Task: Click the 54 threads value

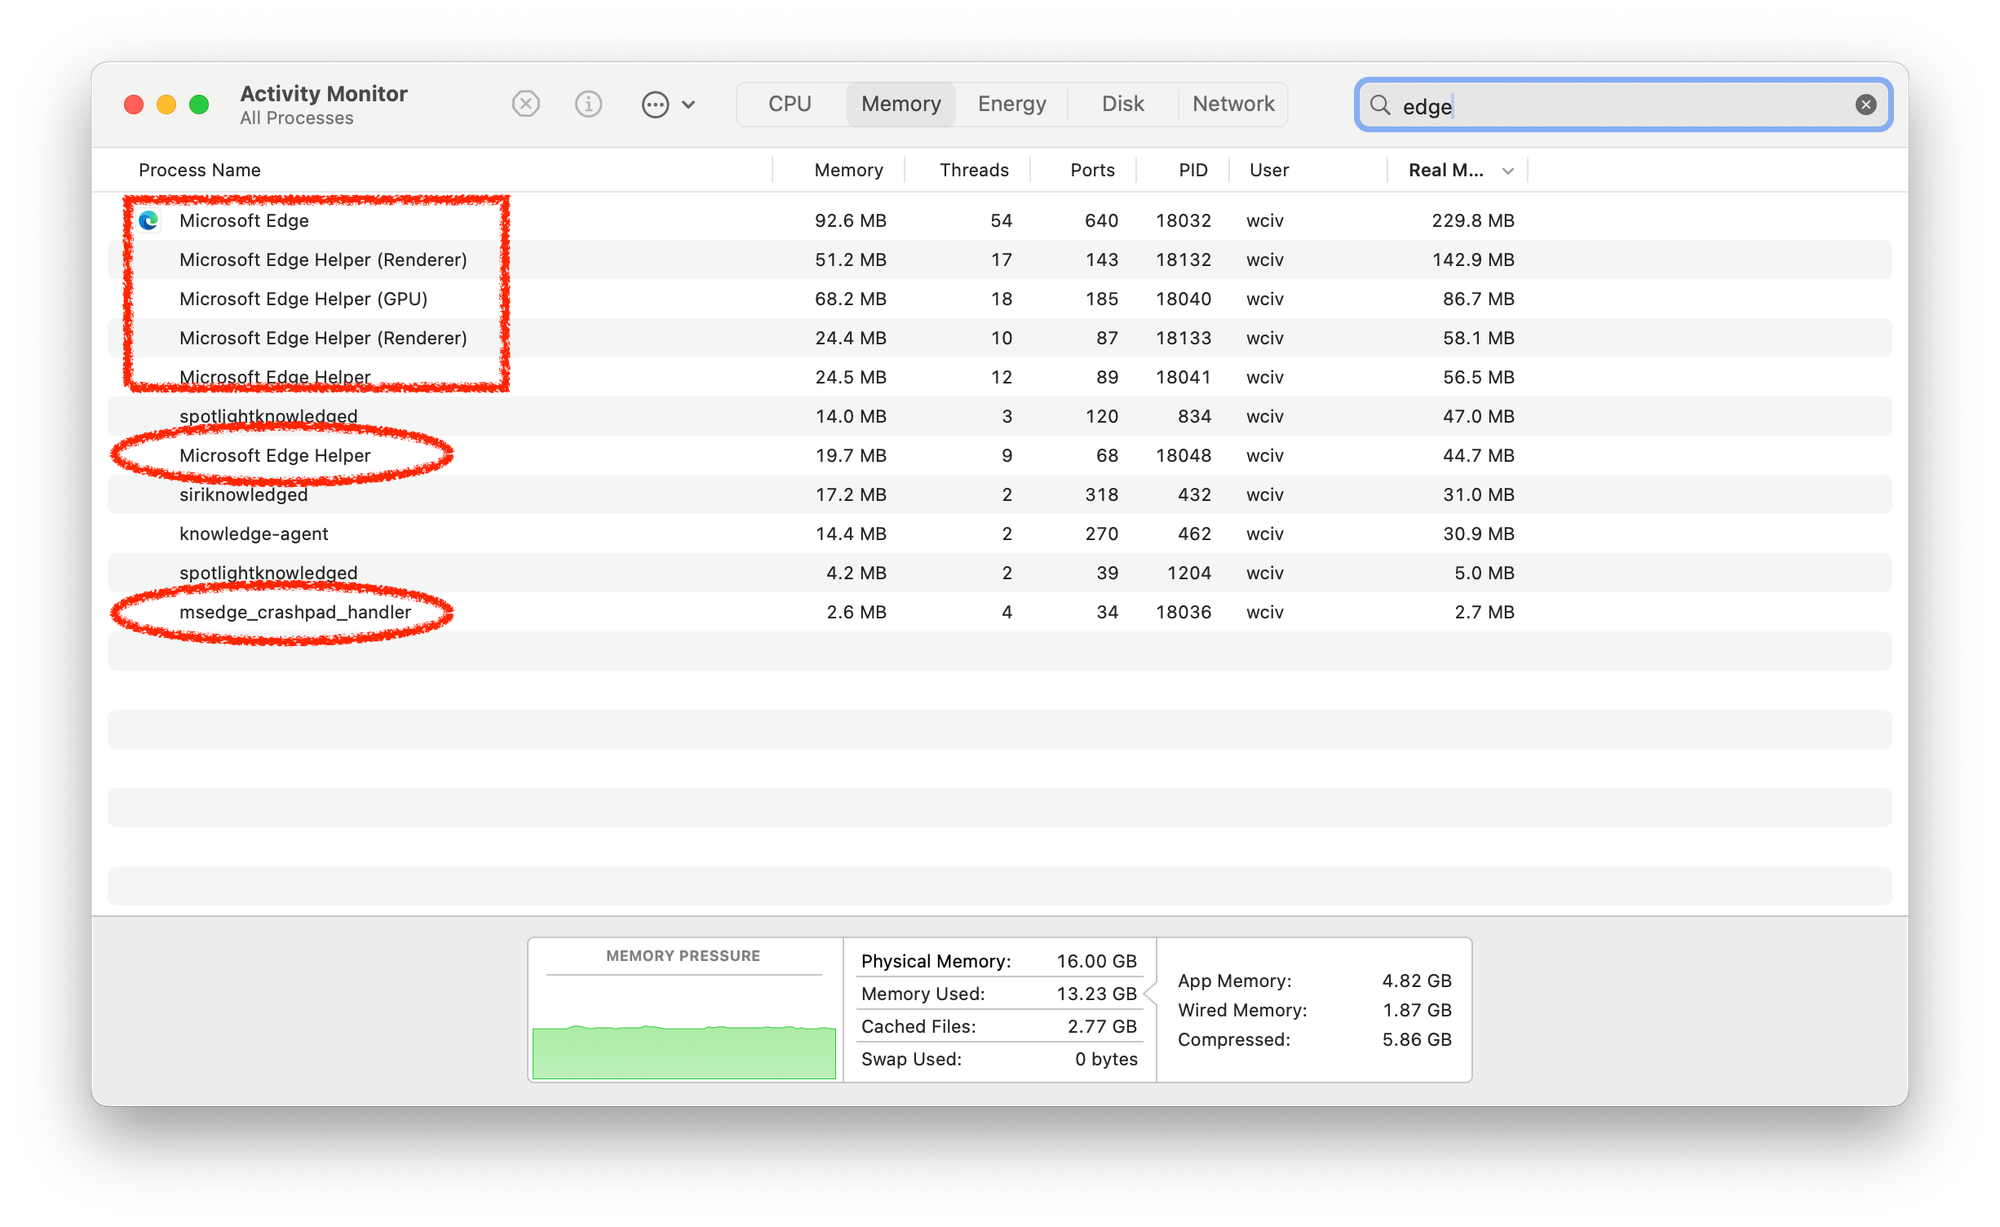Action: [x=1001, y=220]
